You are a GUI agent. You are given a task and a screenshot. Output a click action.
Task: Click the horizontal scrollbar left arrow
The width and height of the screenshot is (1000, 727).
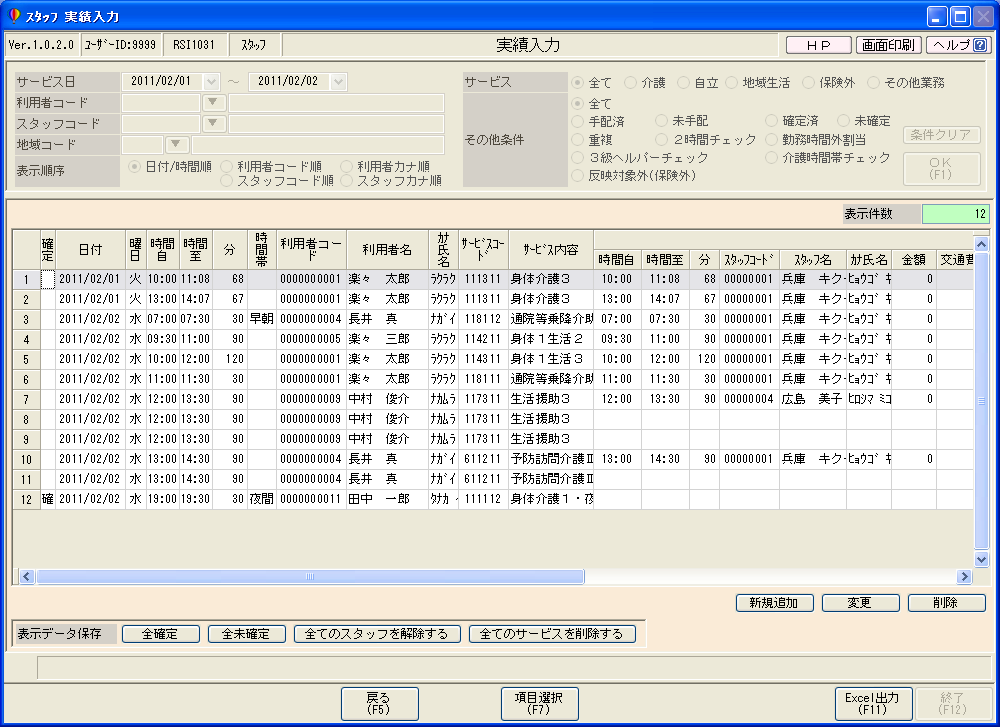click(27, 576)
